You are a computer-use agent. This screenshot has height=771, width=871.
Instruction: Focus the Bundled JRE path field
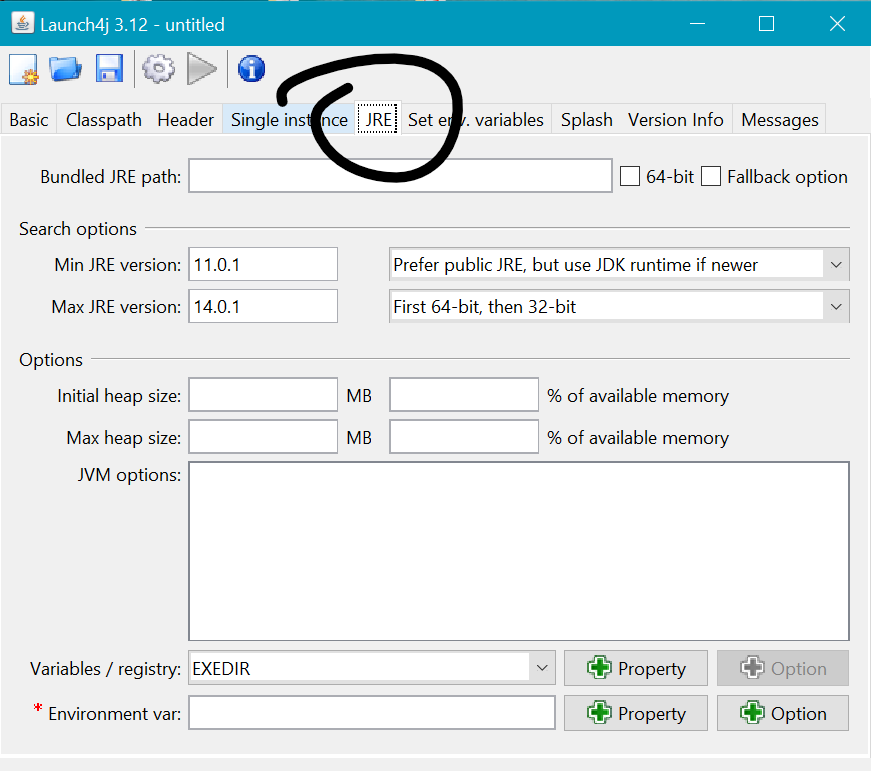[x=401, y=176]
